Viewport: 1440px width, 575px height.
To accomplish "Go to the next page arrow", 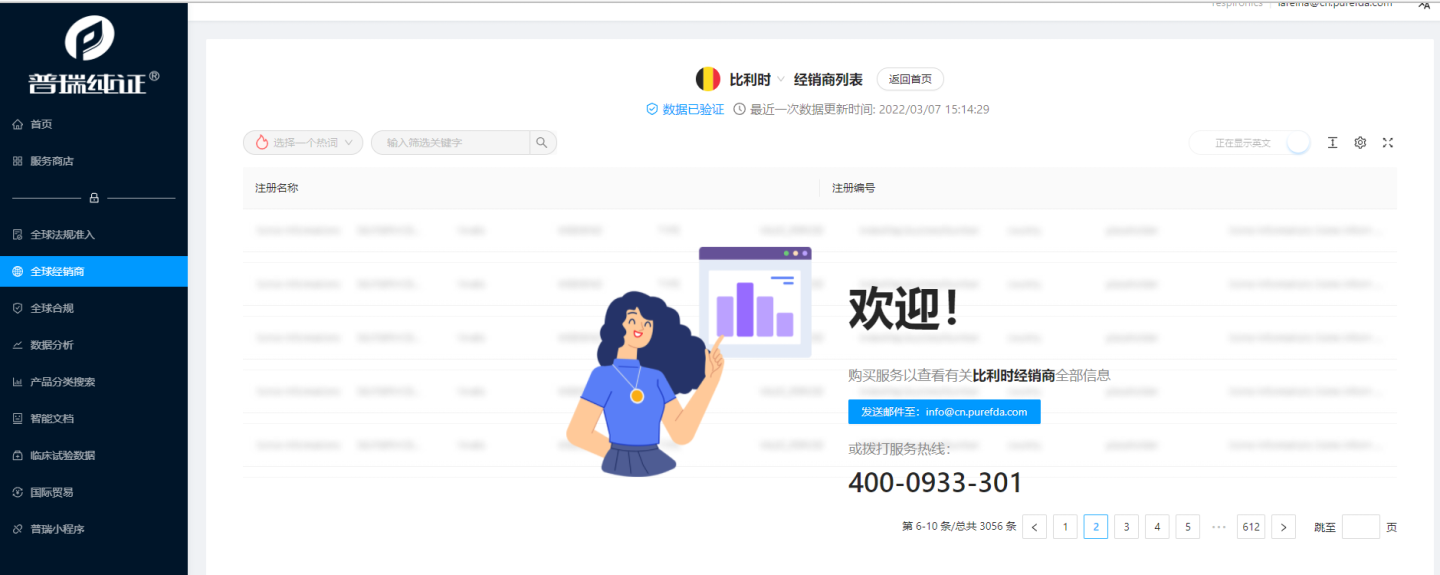I will 1284,527.
